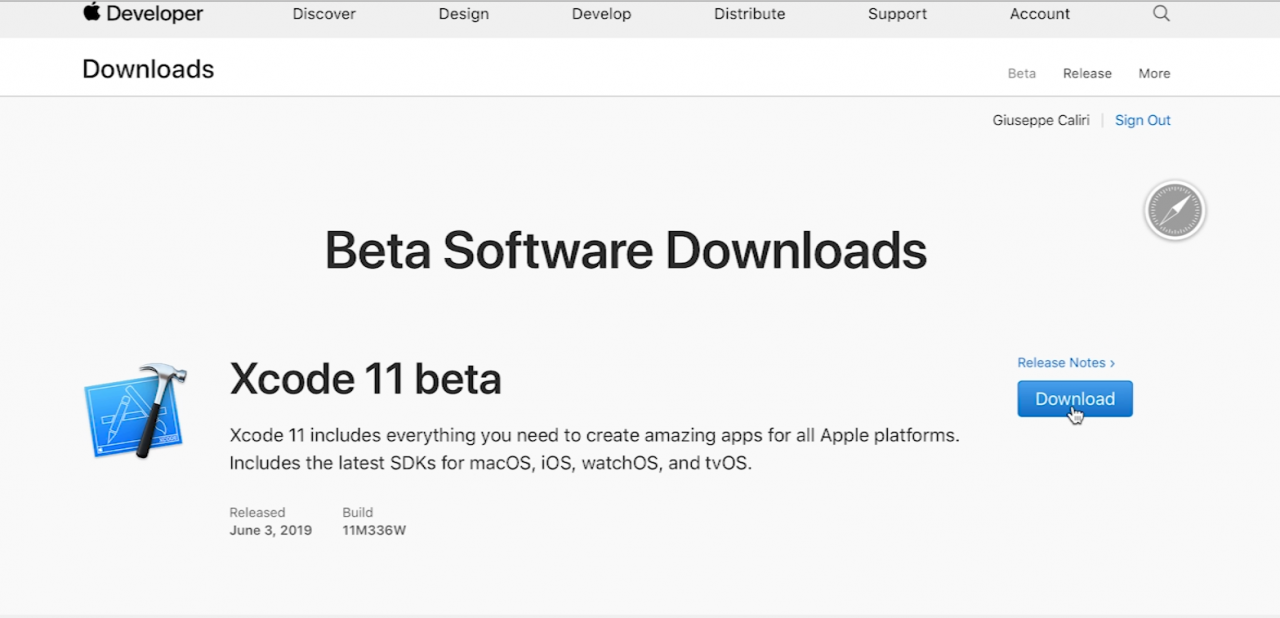Switch to the Release tab
The image size is (1280, 618).
[x=1087, y=73]
